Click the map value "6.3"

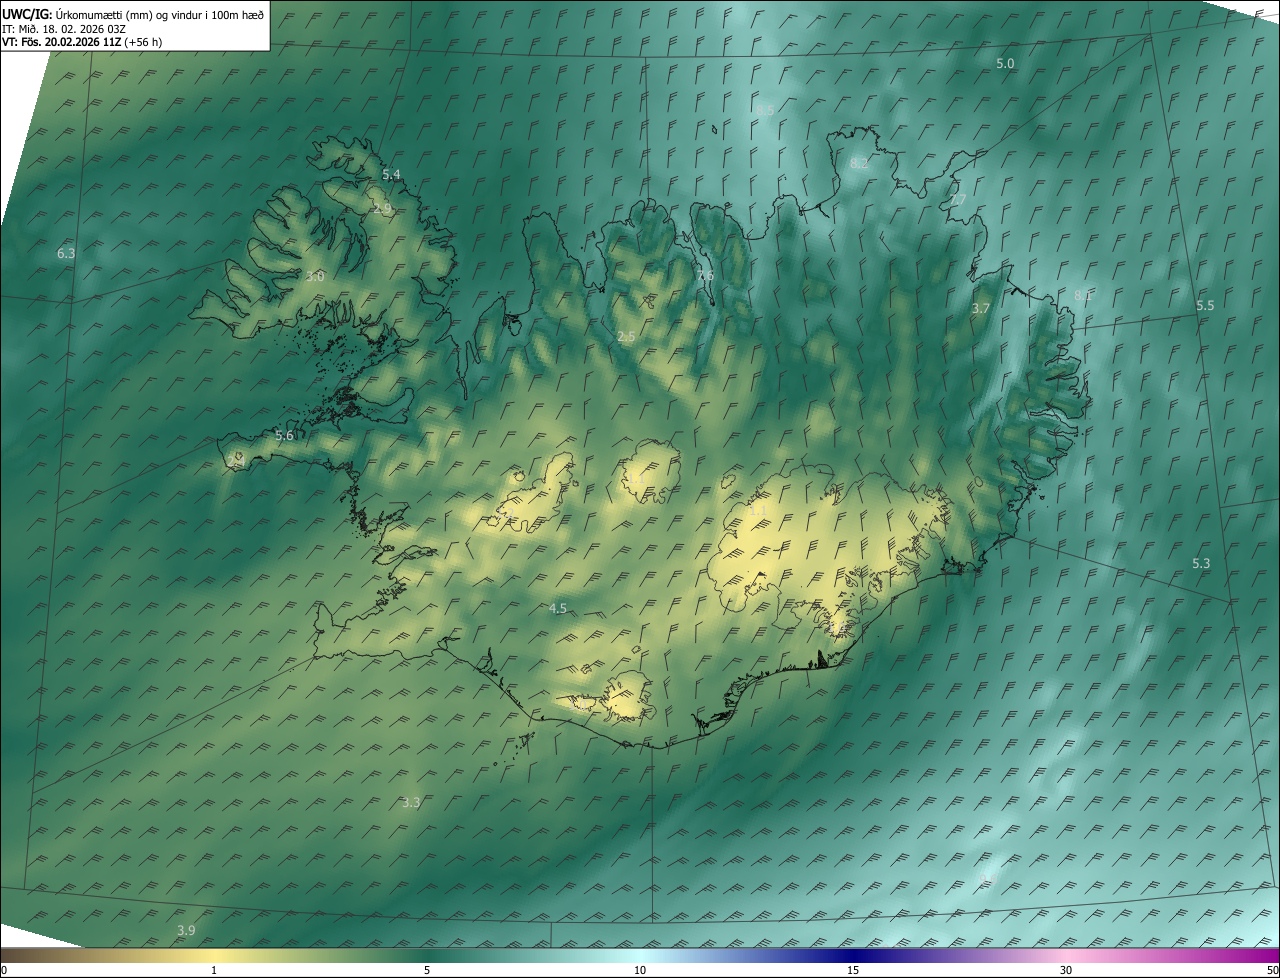[66, 254]
